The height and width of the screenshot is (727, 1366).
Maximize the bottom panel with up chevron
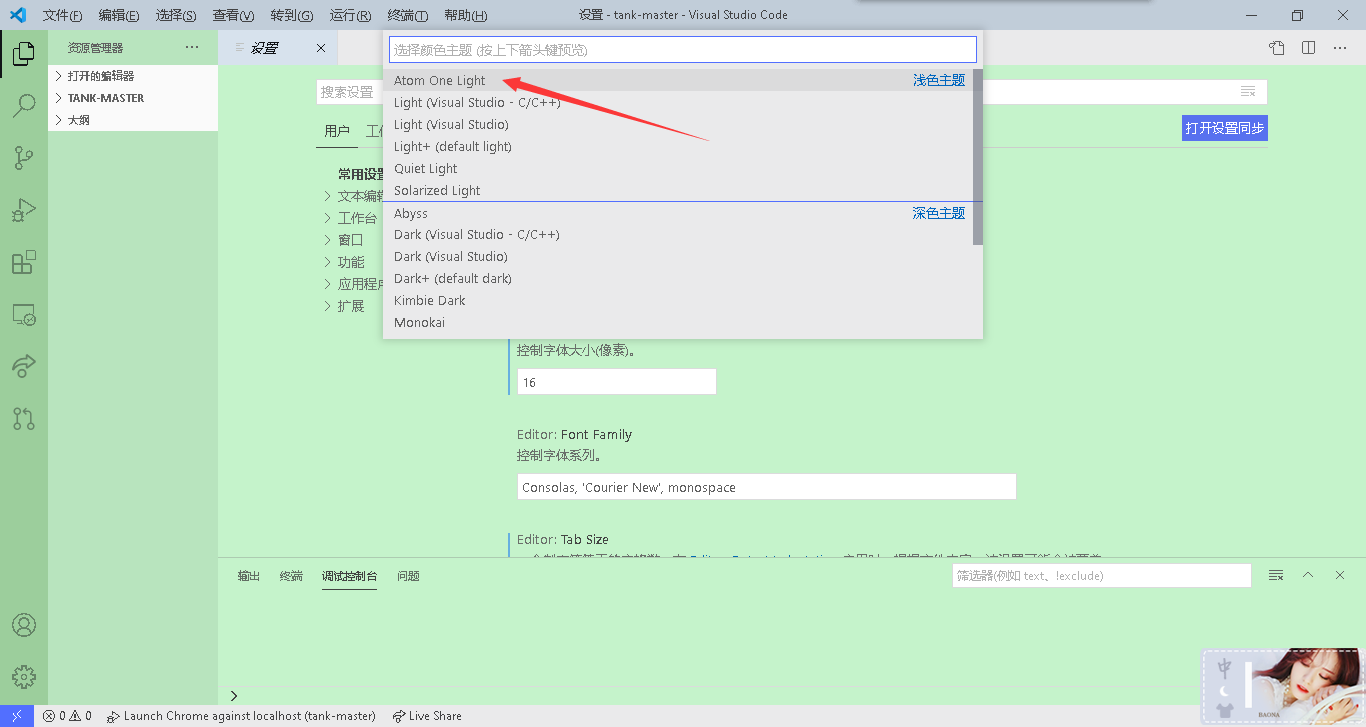(x=1308, y=575)
